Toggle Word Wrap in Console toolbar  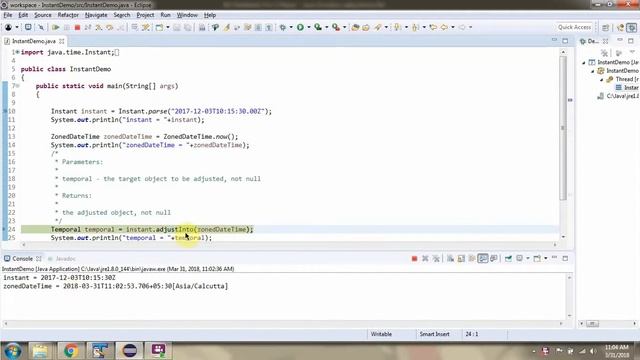coord(472,258)
